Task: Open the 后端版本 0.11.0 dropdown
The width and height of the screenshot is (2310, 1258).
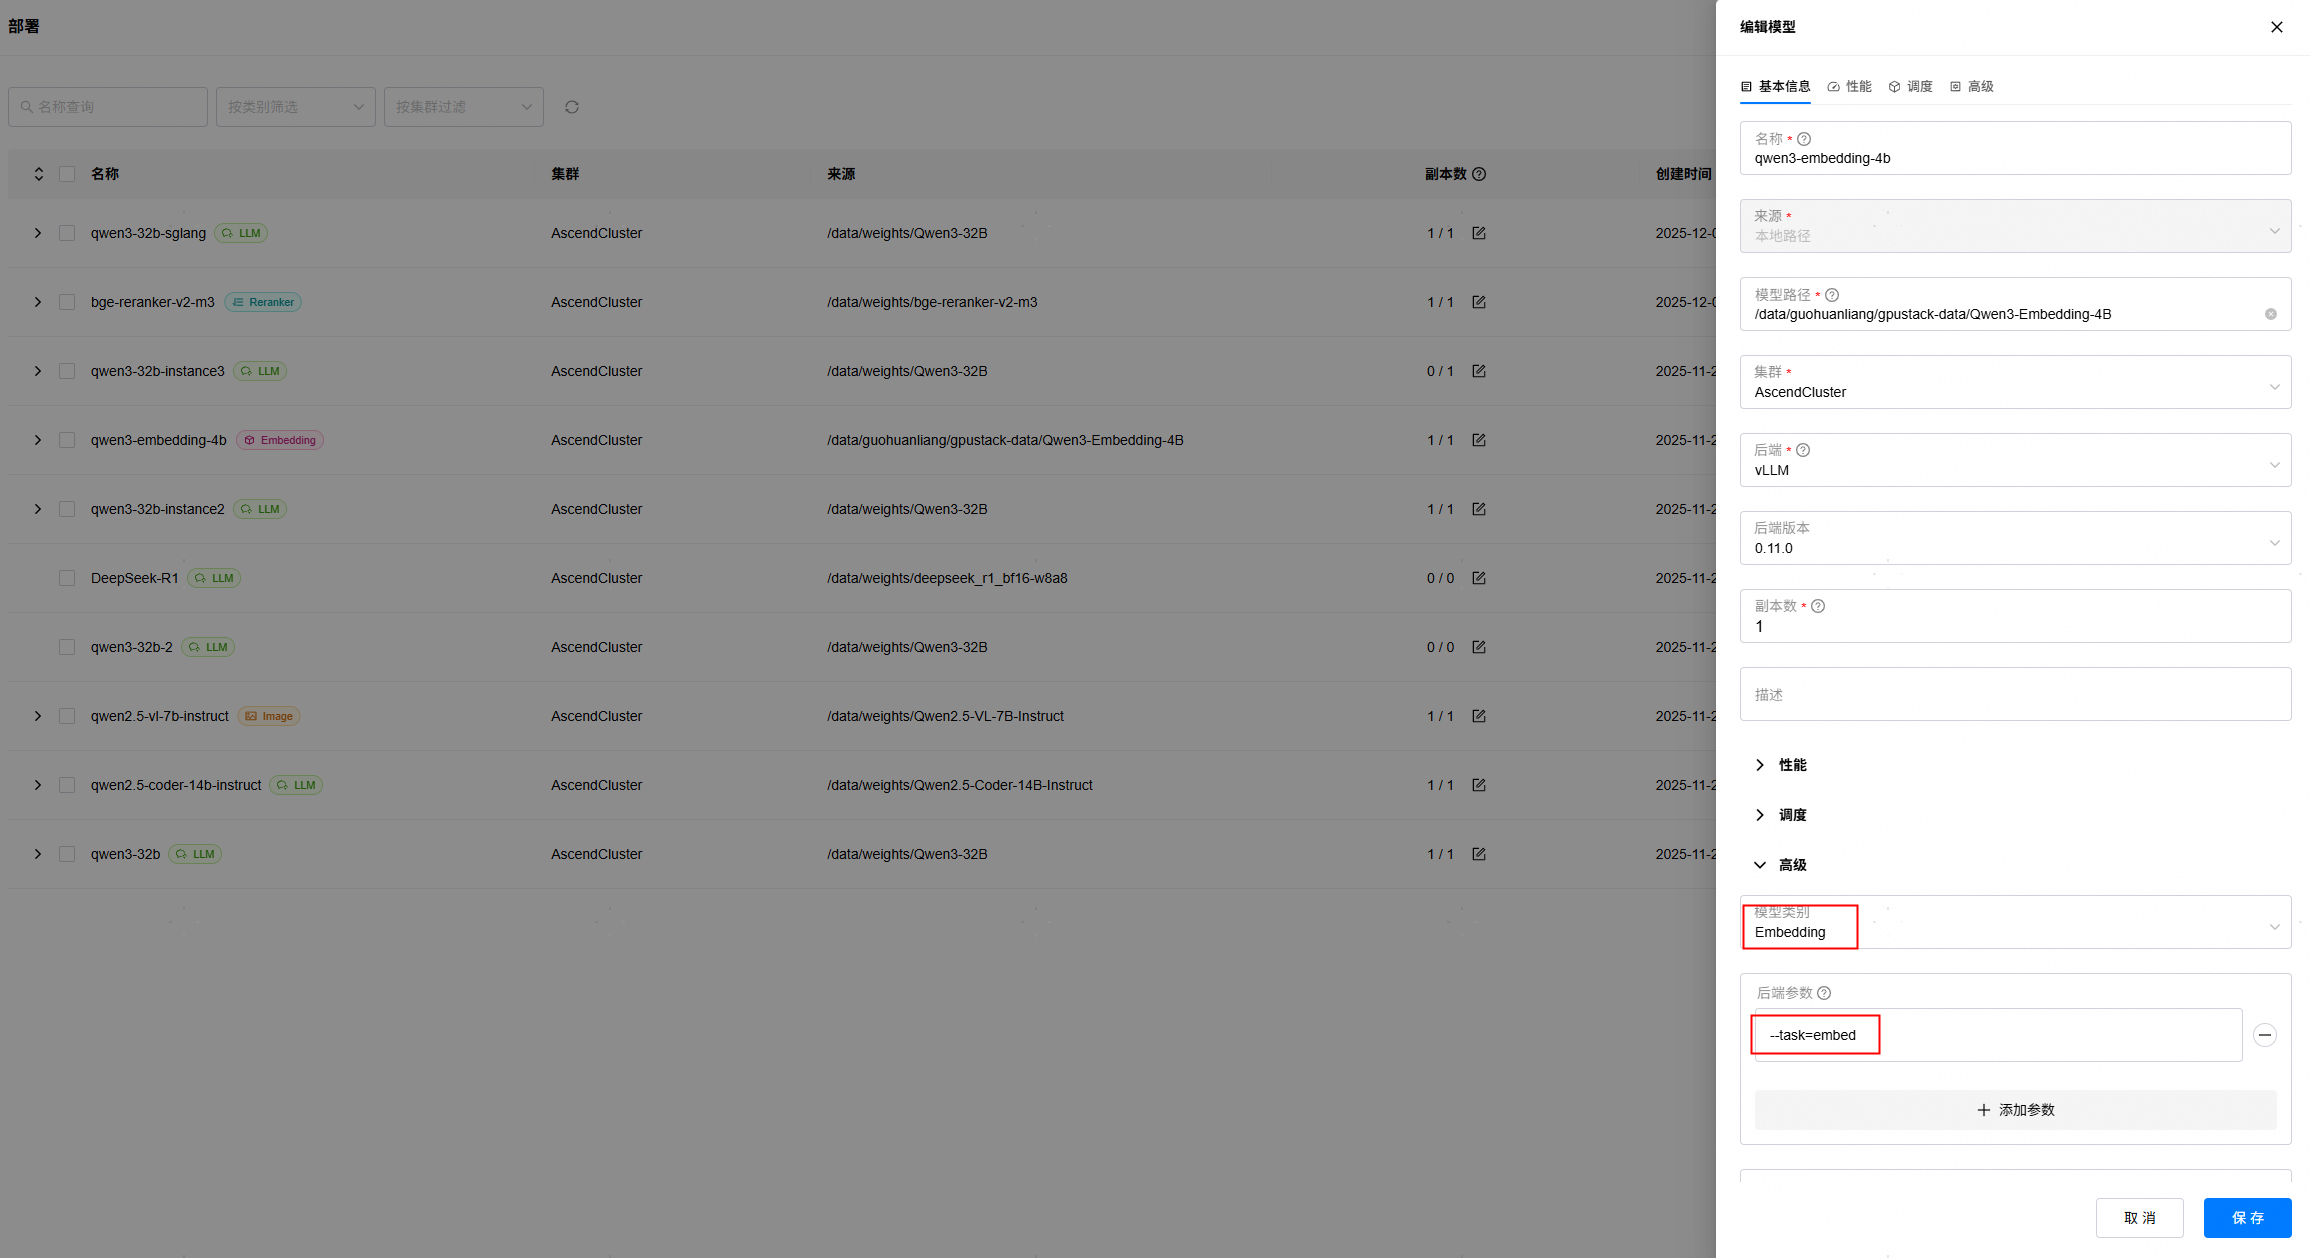Action: (x=2015, y=538)
